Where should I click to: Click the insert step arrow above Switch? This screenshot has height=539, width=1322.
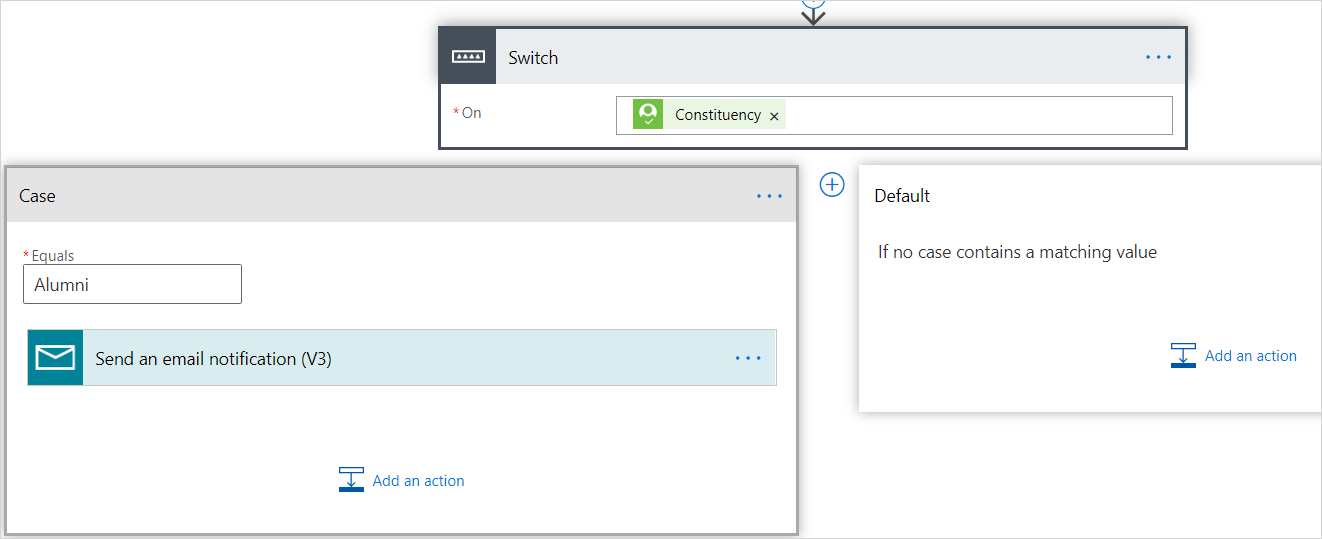click(813, 12)
